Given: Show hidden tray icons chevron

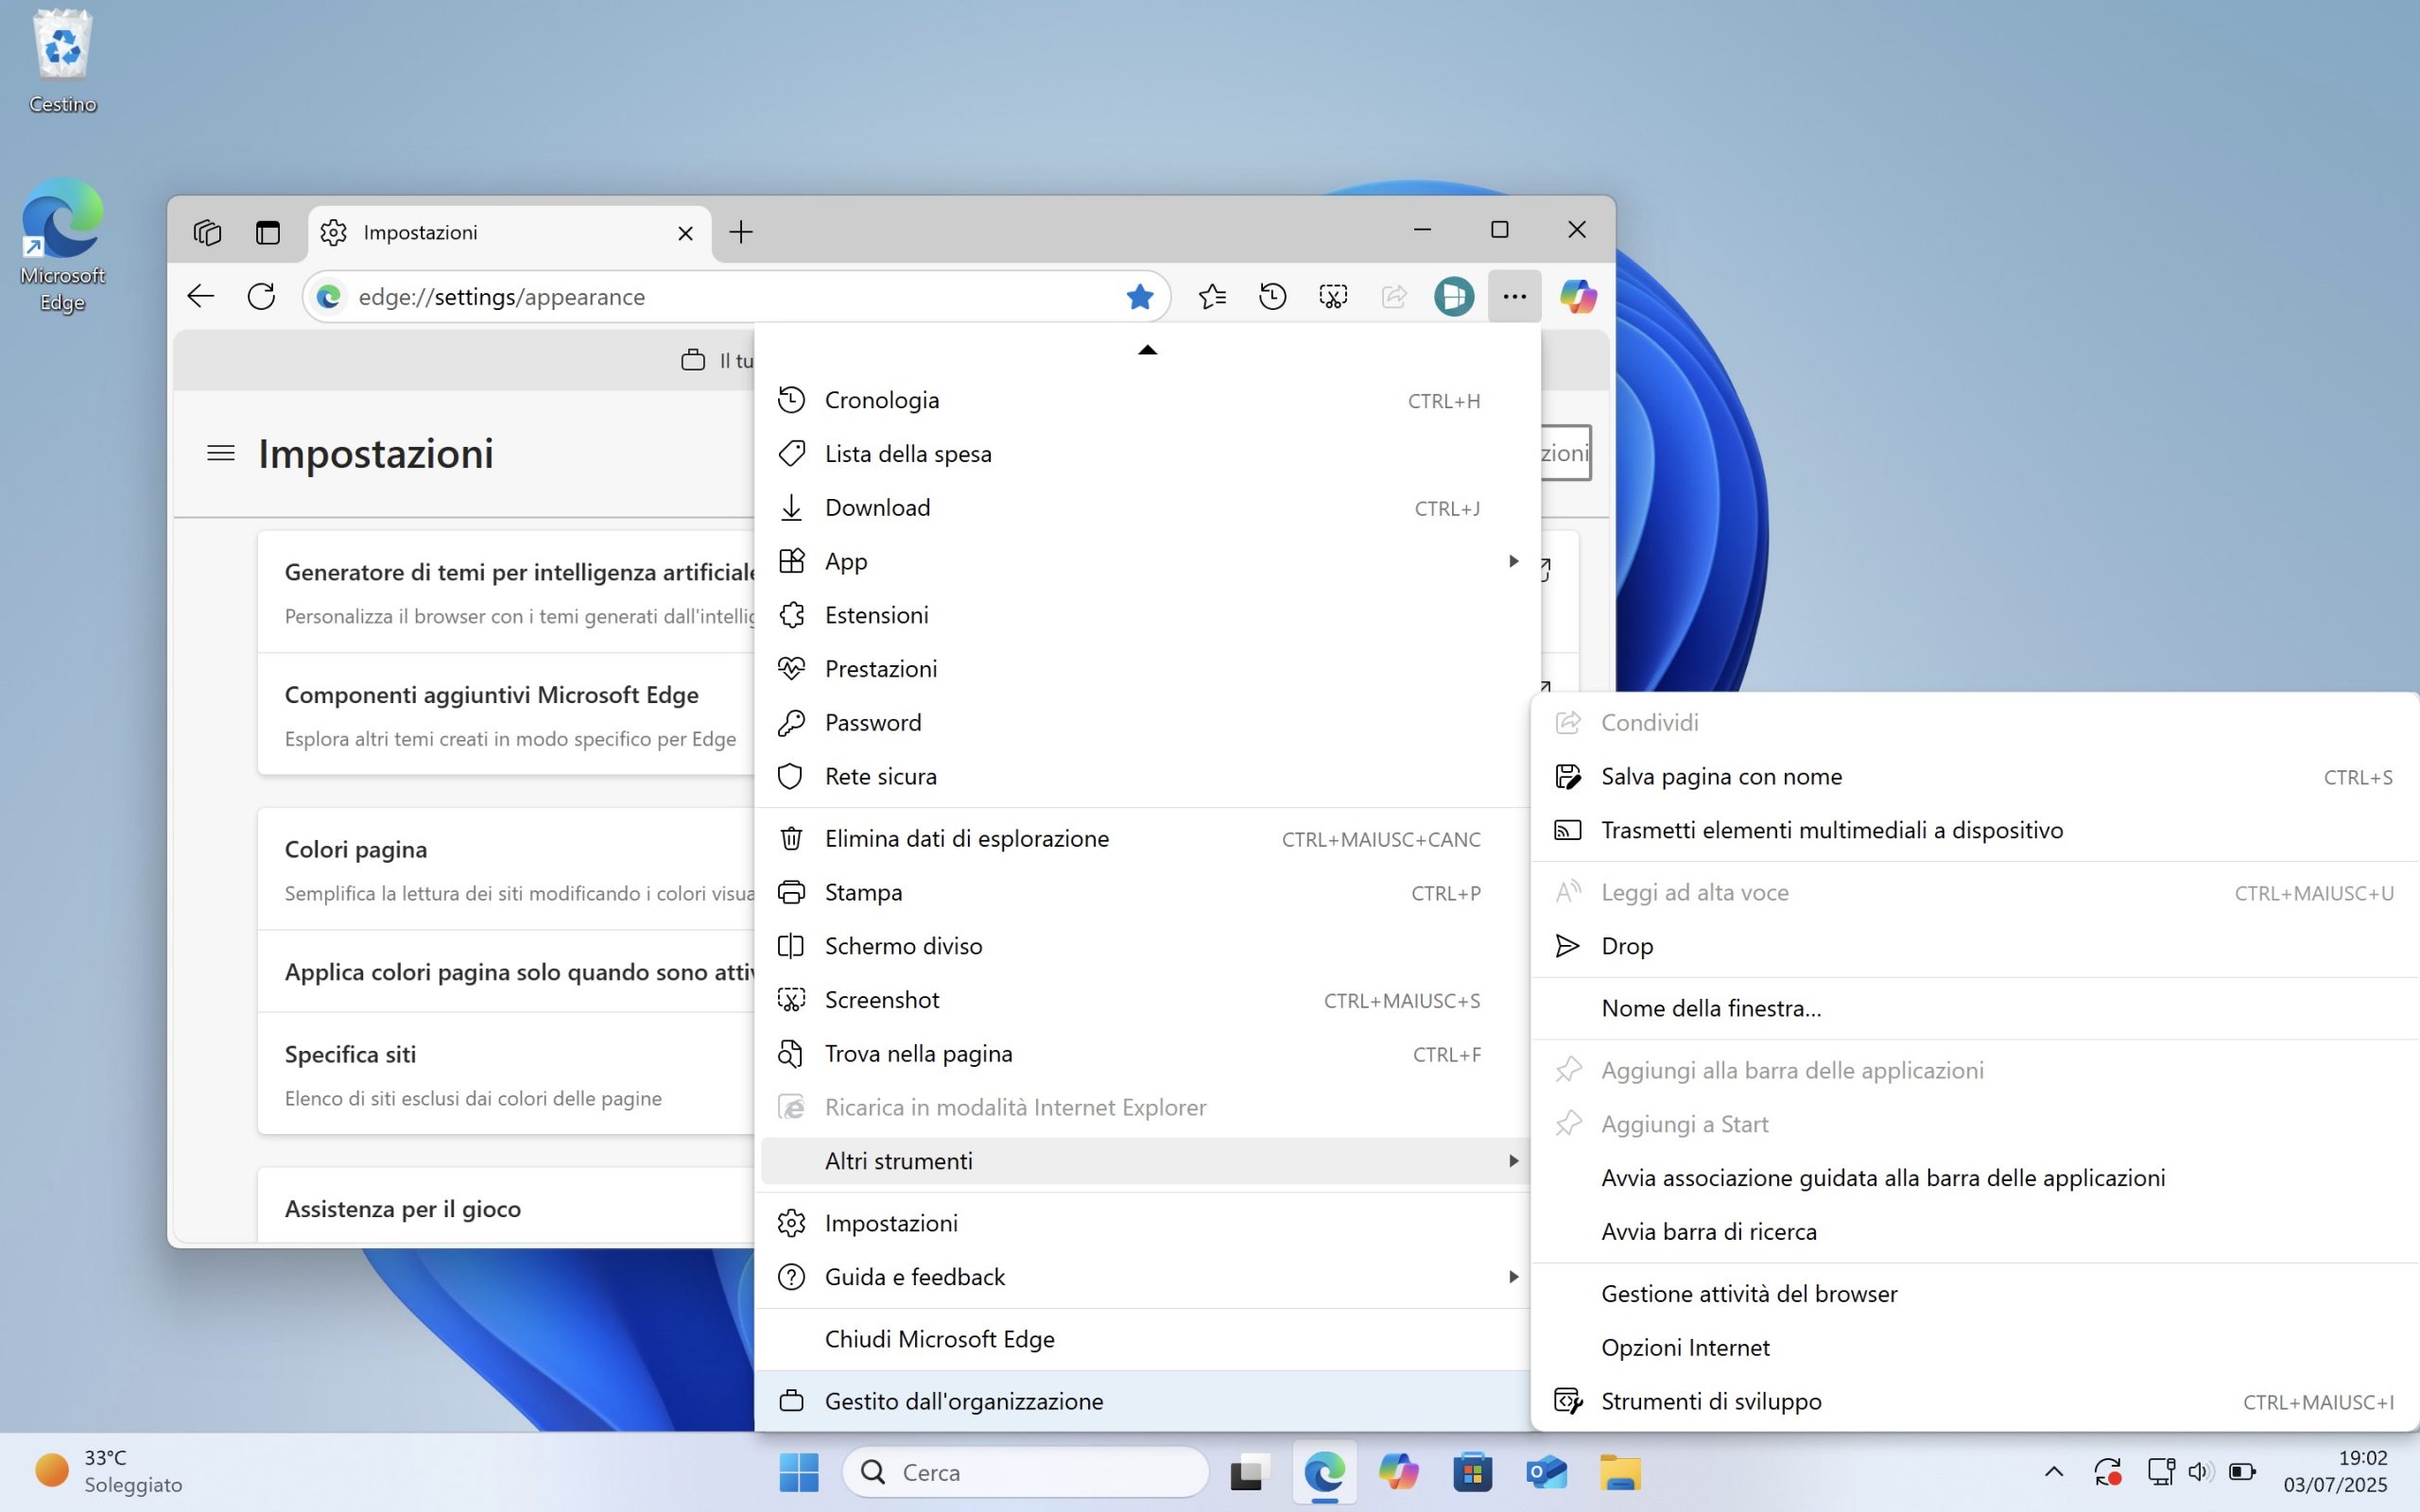Looking at the screenshot, I should pos(2053,1471).
